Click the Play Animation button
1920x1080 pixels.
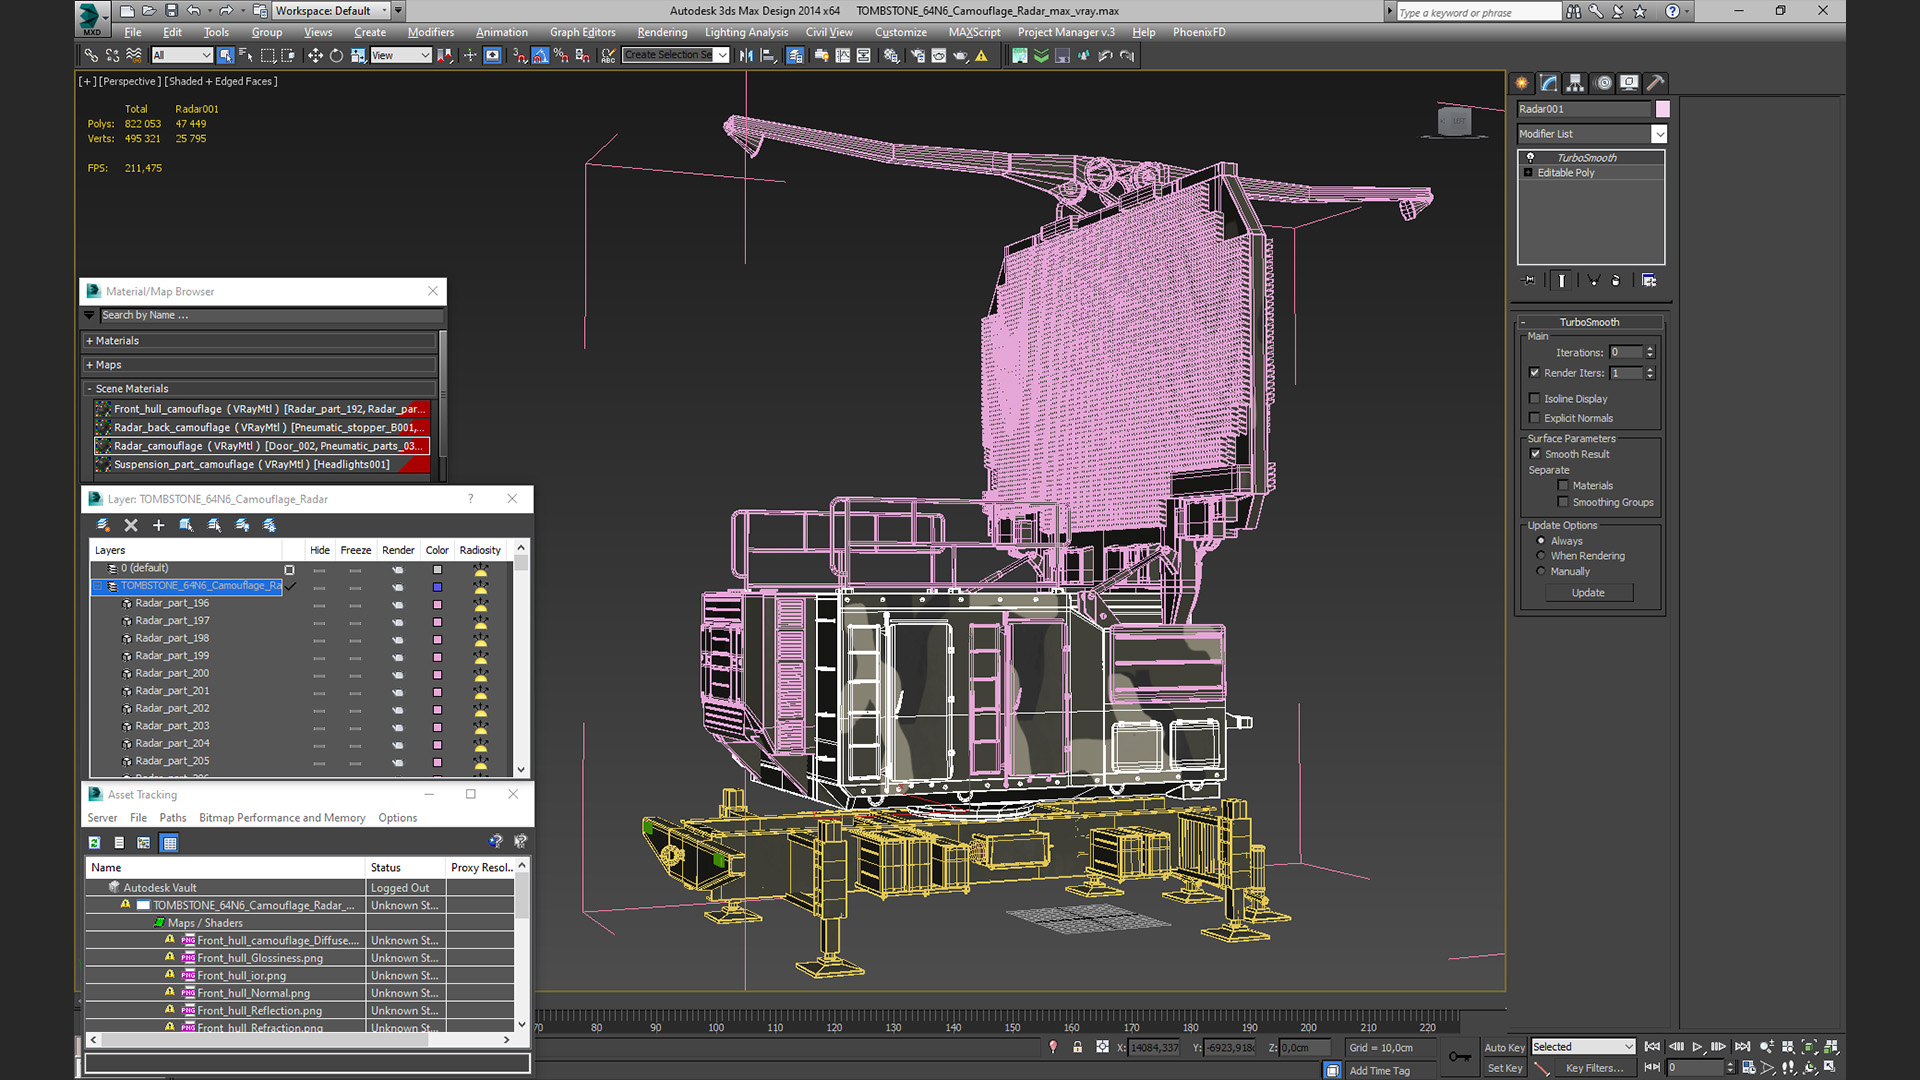(1697, 1047)
